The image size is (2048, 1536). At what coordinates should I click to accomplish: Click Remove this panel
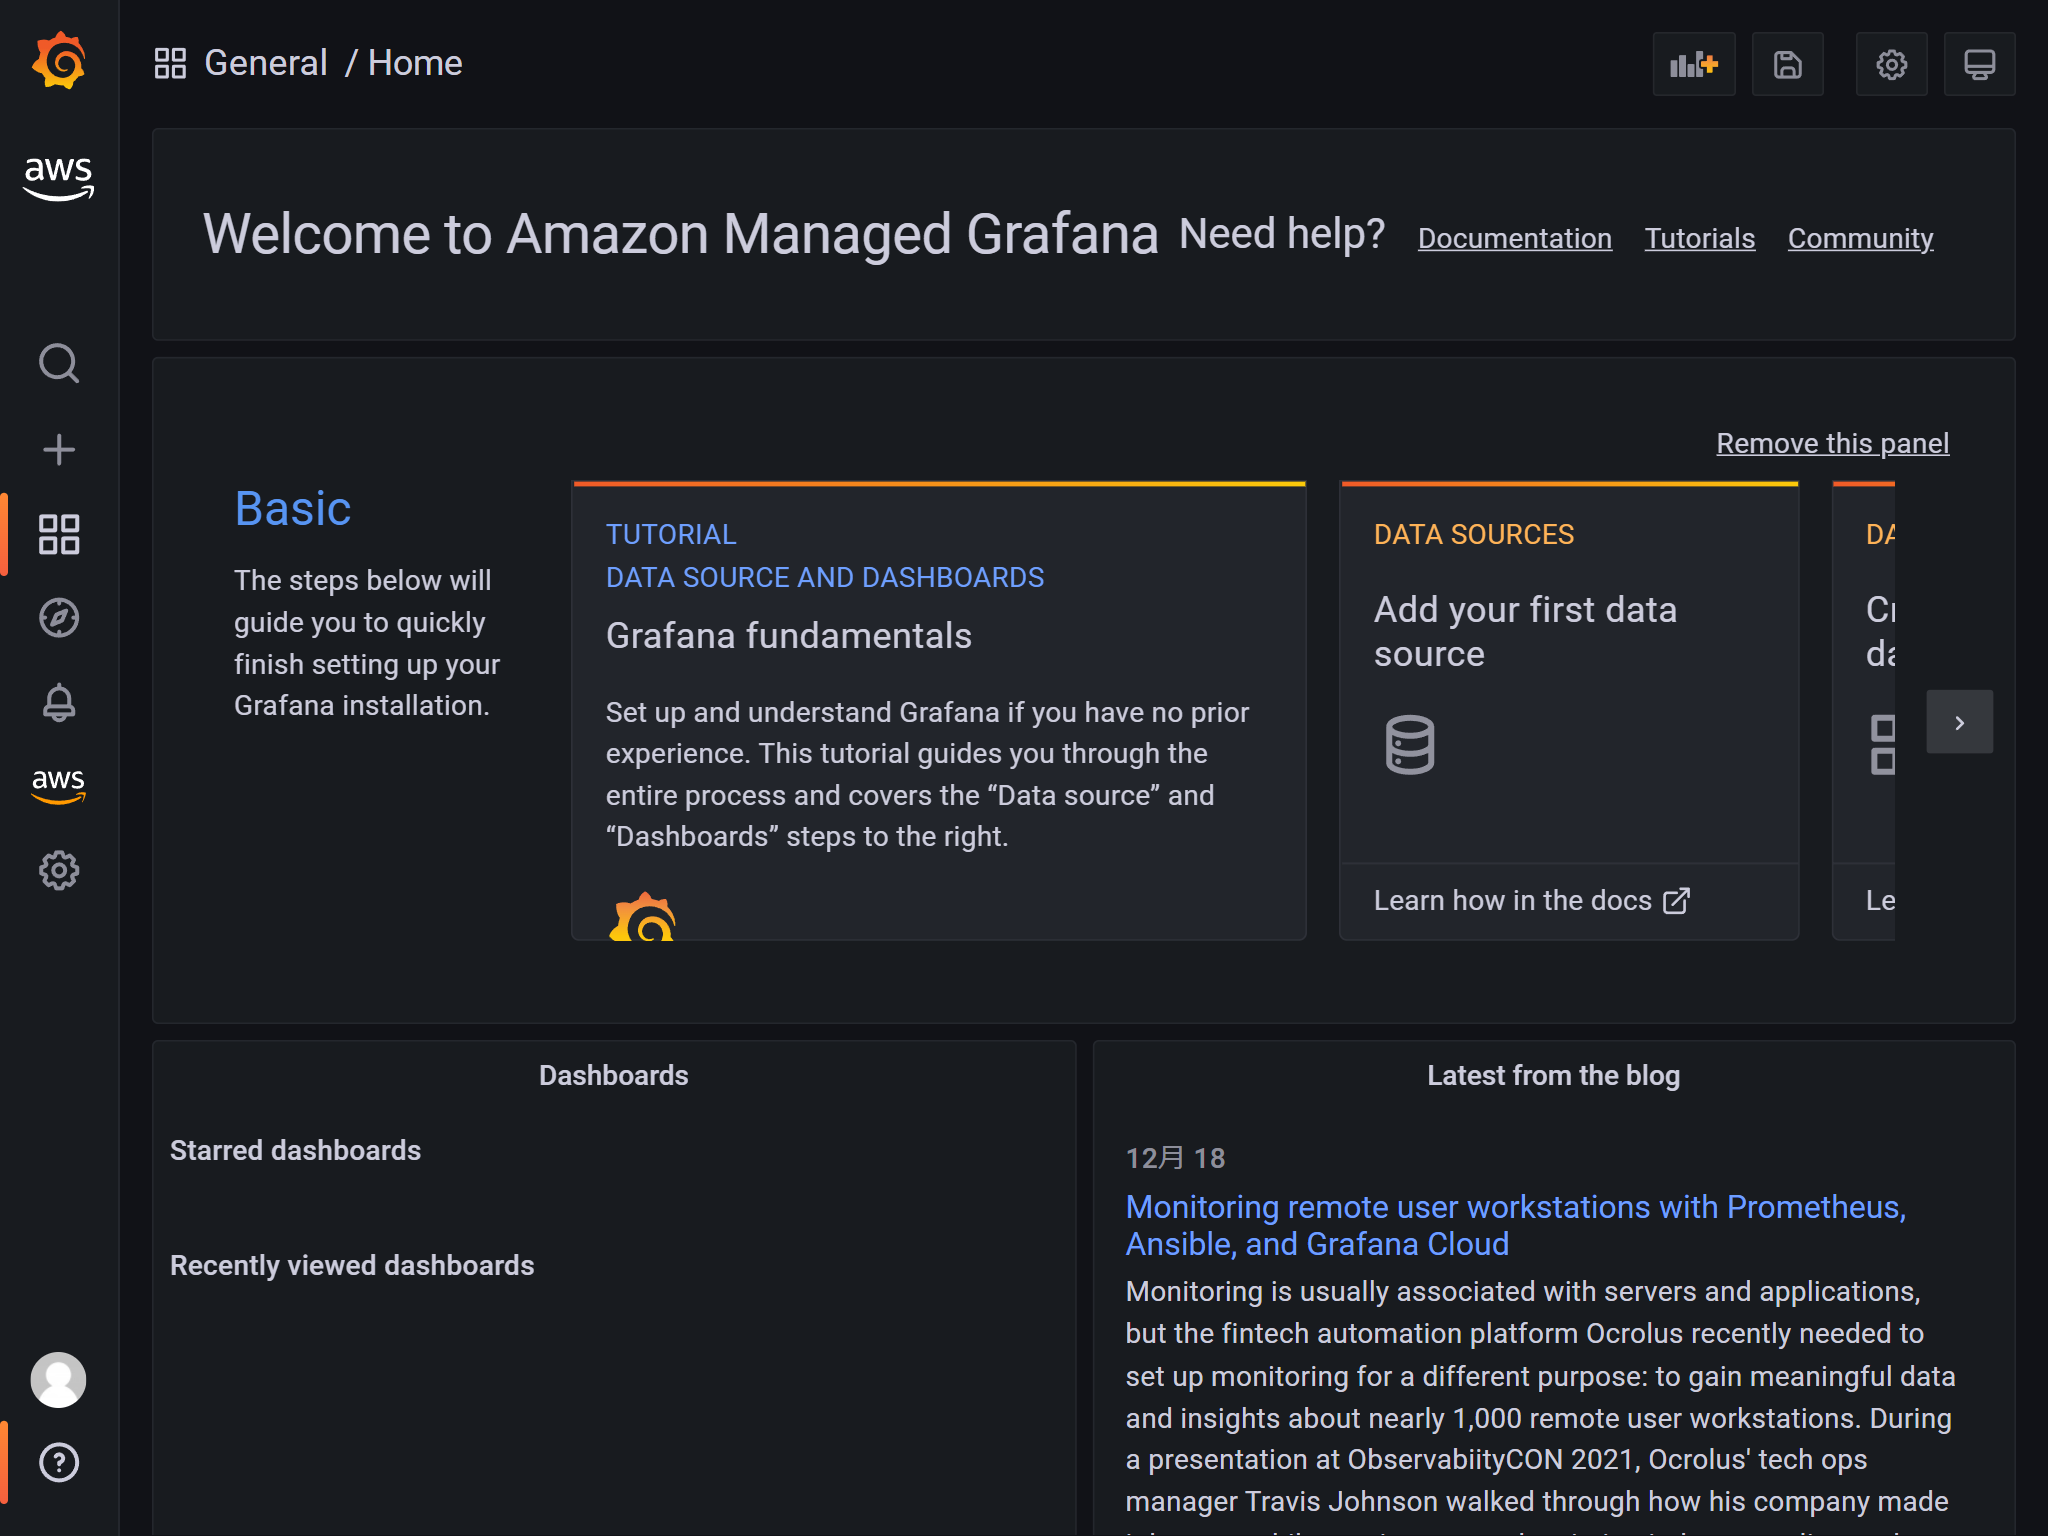1833,443
